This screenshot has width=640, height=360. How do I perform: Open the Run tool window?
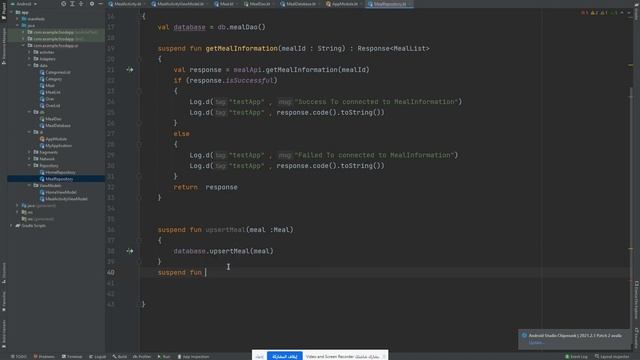(164, 357)
